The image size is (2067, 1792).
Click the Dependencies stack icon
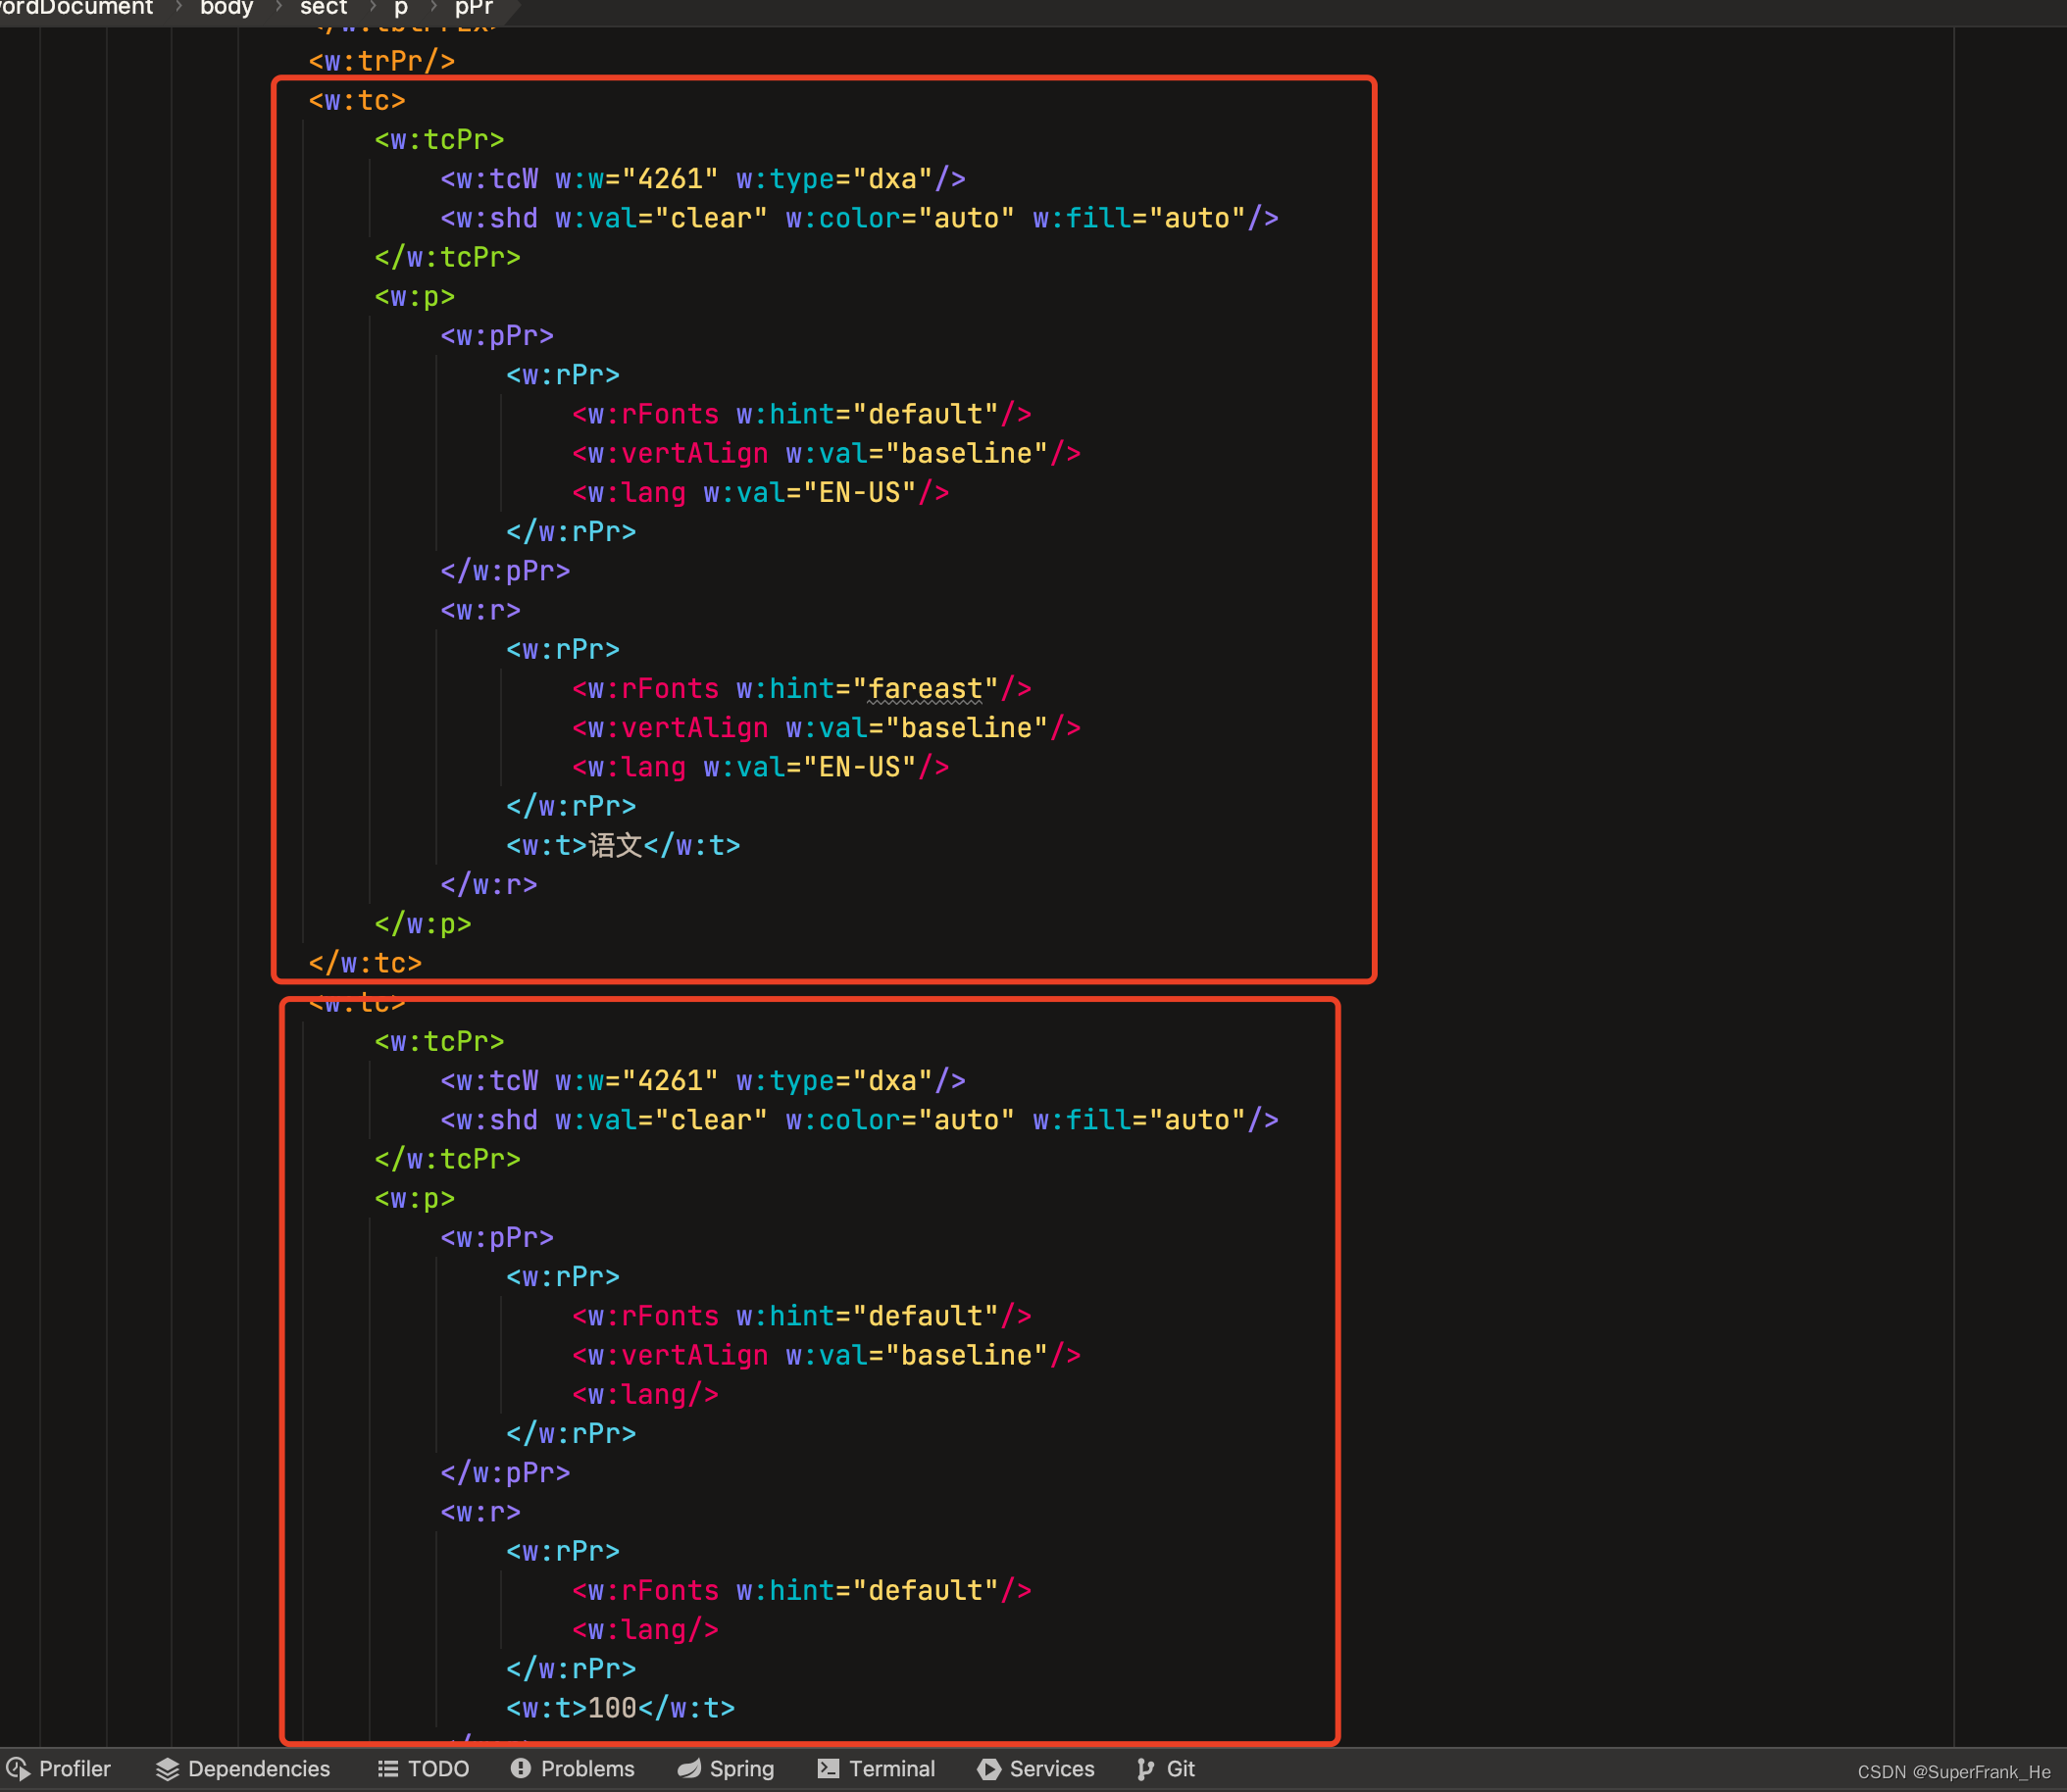pos(167,1769)
